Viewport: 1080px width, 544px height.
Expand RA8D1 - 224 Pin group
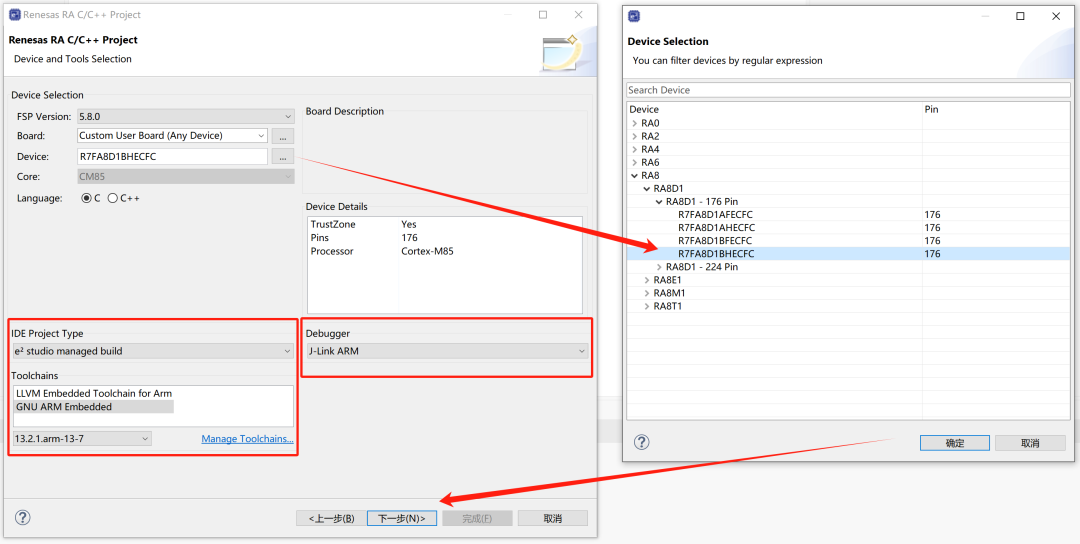(x=659, y=267)
